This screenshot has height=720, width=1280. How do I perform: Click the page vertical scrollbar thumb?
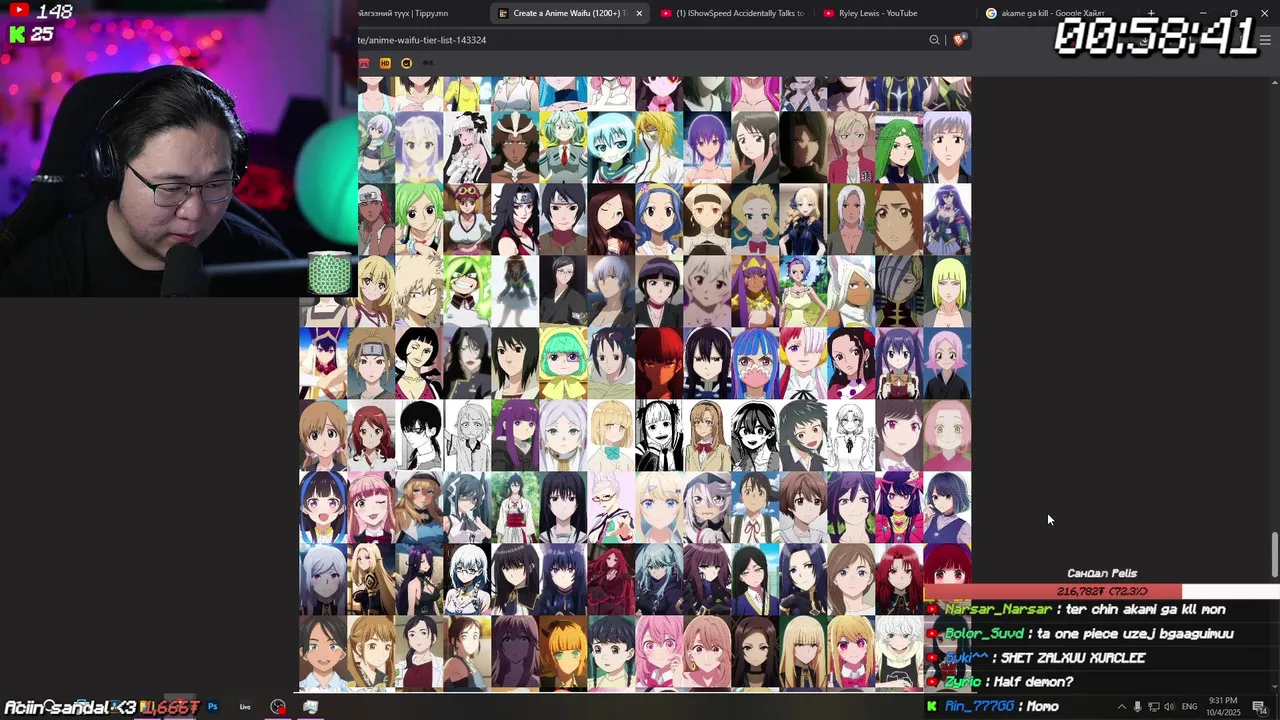point(1274,555)
